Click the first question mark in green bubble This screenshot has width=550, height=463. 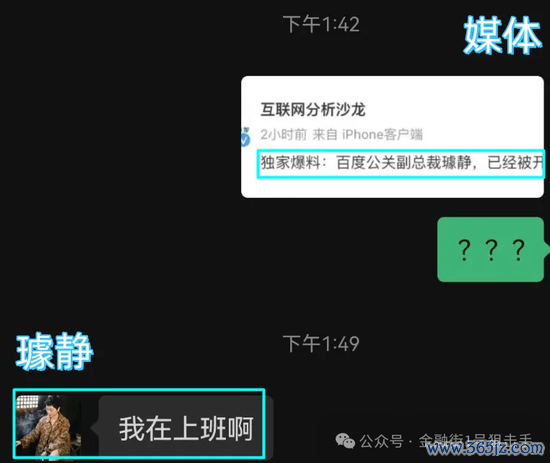(464, 250)
